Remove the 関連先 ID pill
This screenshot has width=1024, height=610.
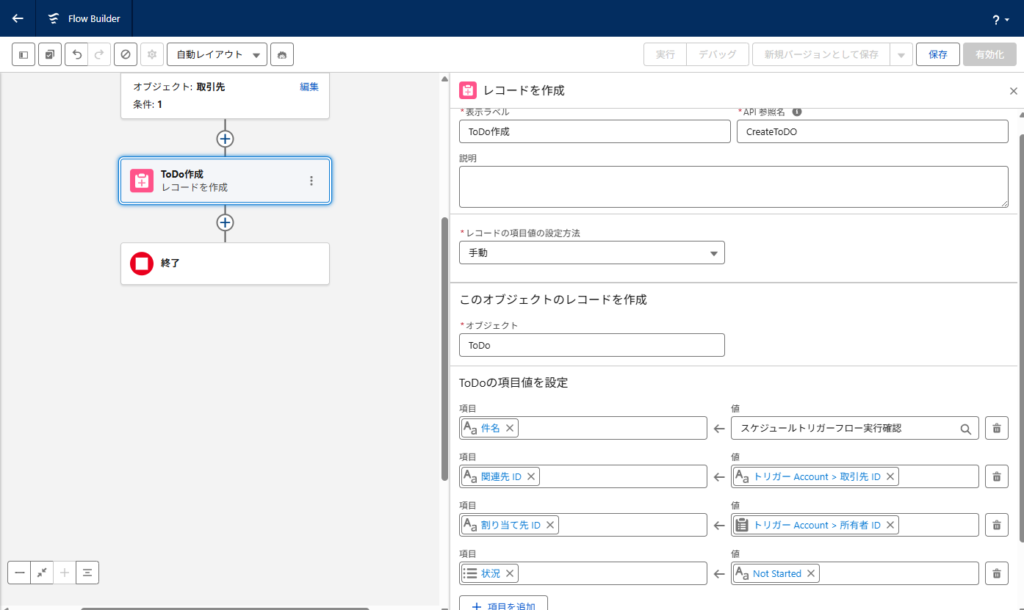[531, 477]
